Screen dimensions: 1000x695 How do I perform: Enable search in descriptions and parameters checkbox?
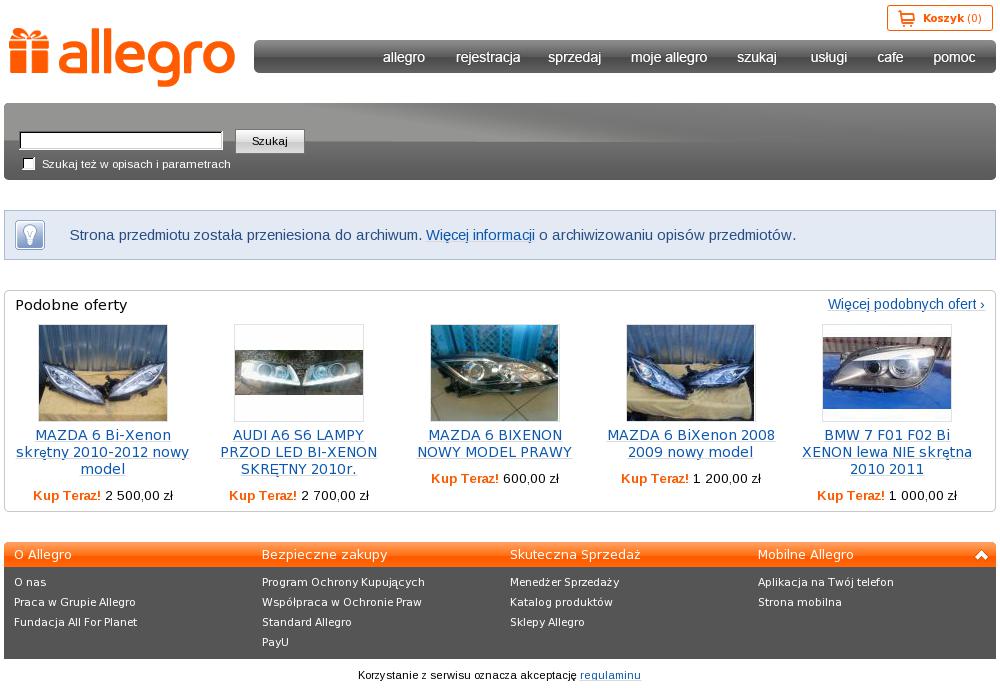pos(29,164)
